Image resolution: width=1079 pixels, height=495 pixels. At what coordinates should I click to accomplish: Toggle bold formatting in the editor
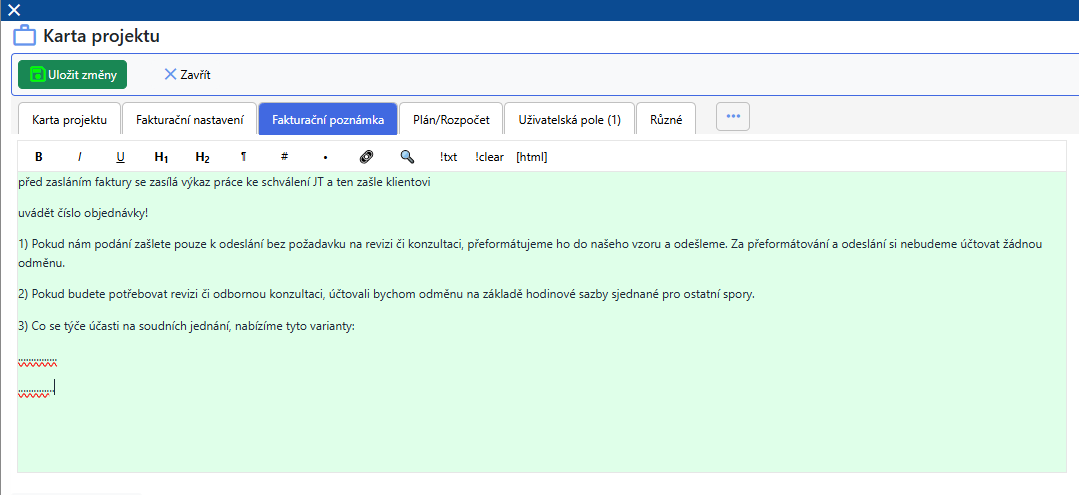(x=39, y=157)
